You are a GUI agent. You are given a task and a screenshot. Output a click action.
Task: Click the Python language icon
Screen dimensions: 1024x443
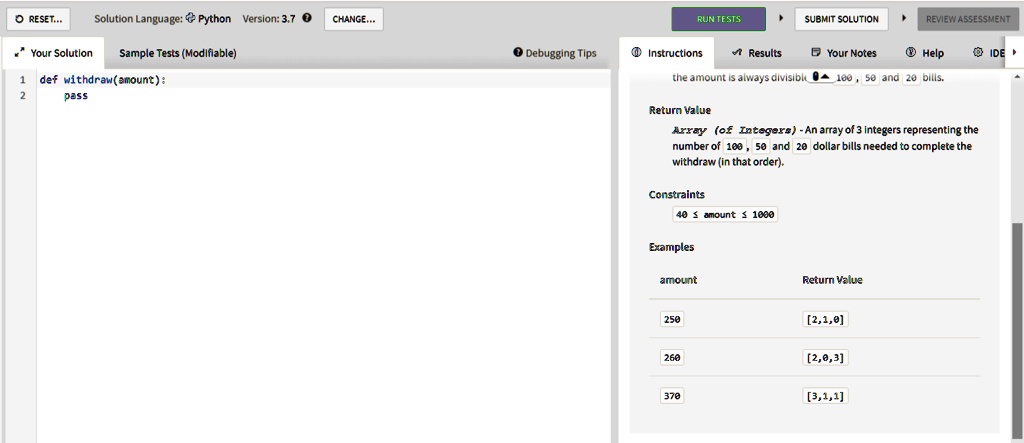191,18
